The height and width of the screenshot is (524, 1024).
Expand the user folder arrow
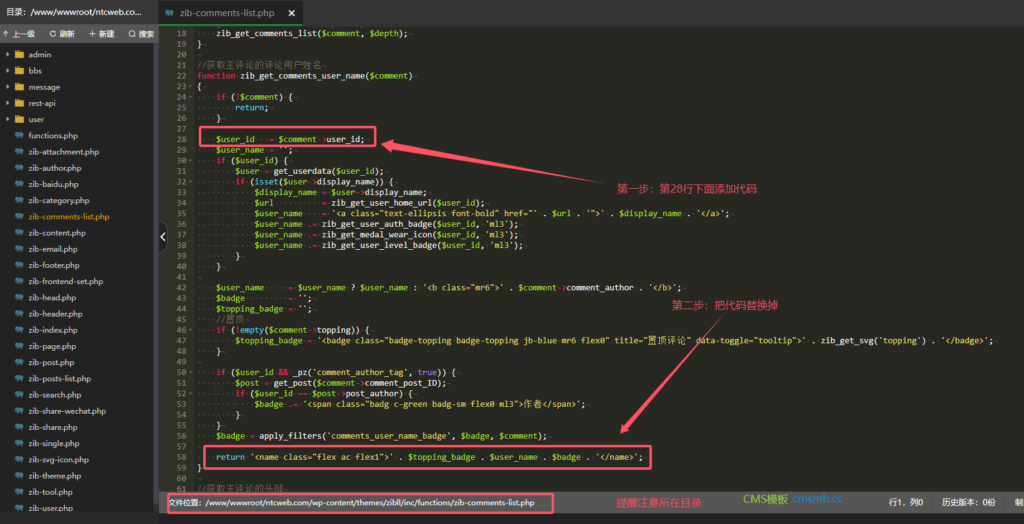tap(7, 120)
